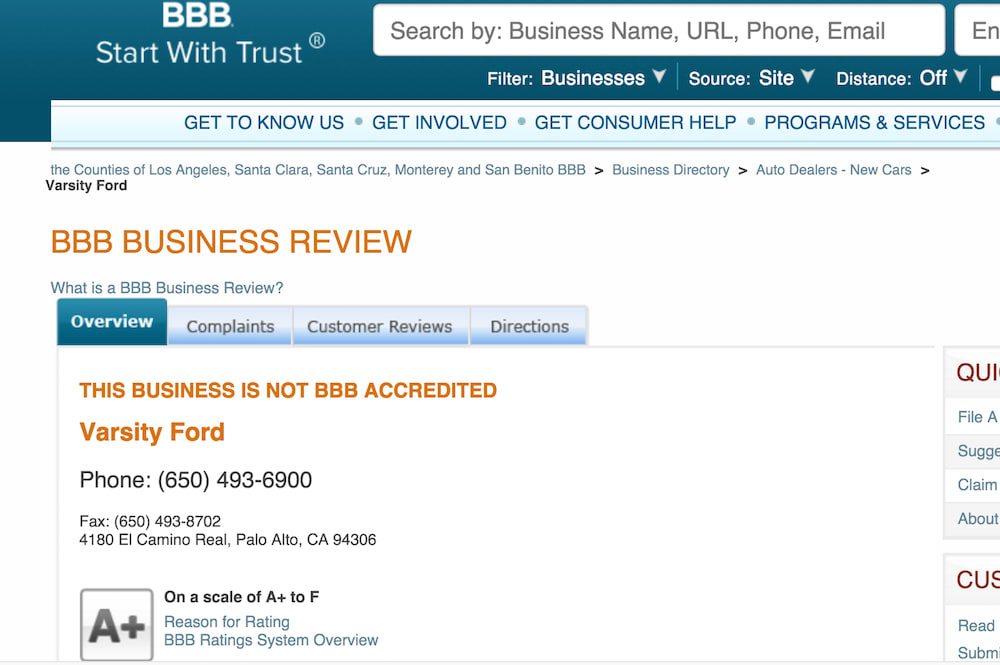Click the BBB Start With Trust logo
The height and width of the screenshot is (665, 1000).
click(210, 33)
